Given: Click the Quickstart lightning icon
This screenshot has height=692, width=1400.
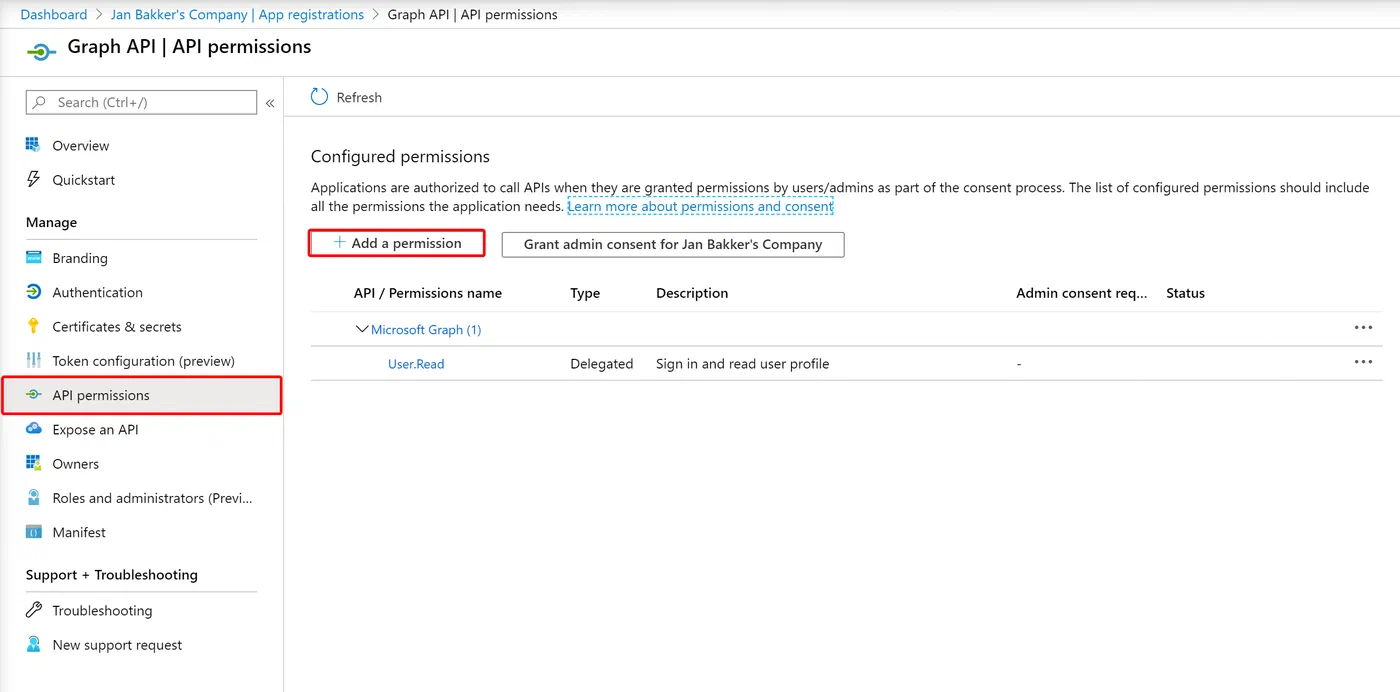Looking at the screenshot, I should [x=33, y=180].
